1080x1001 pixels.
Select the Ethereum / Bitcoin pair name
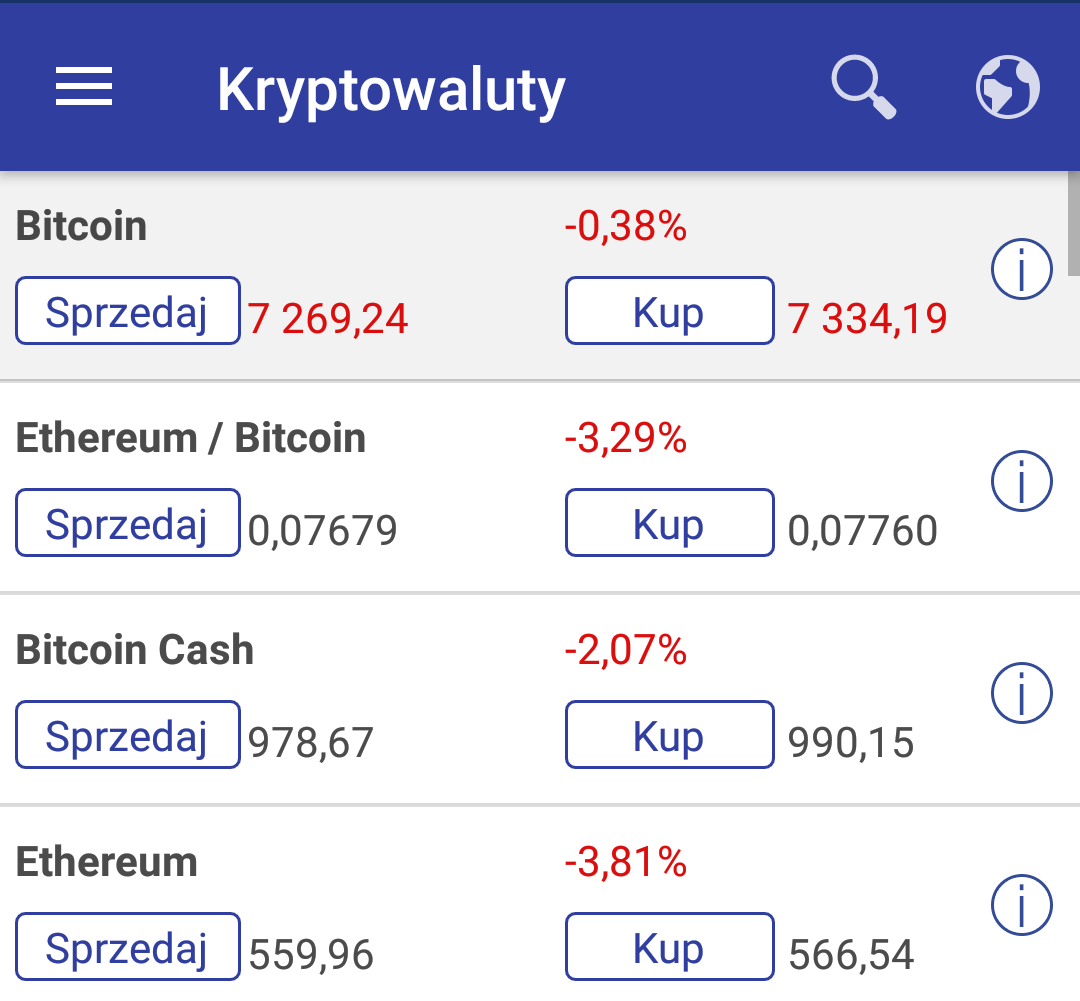[x=191, y=439]
